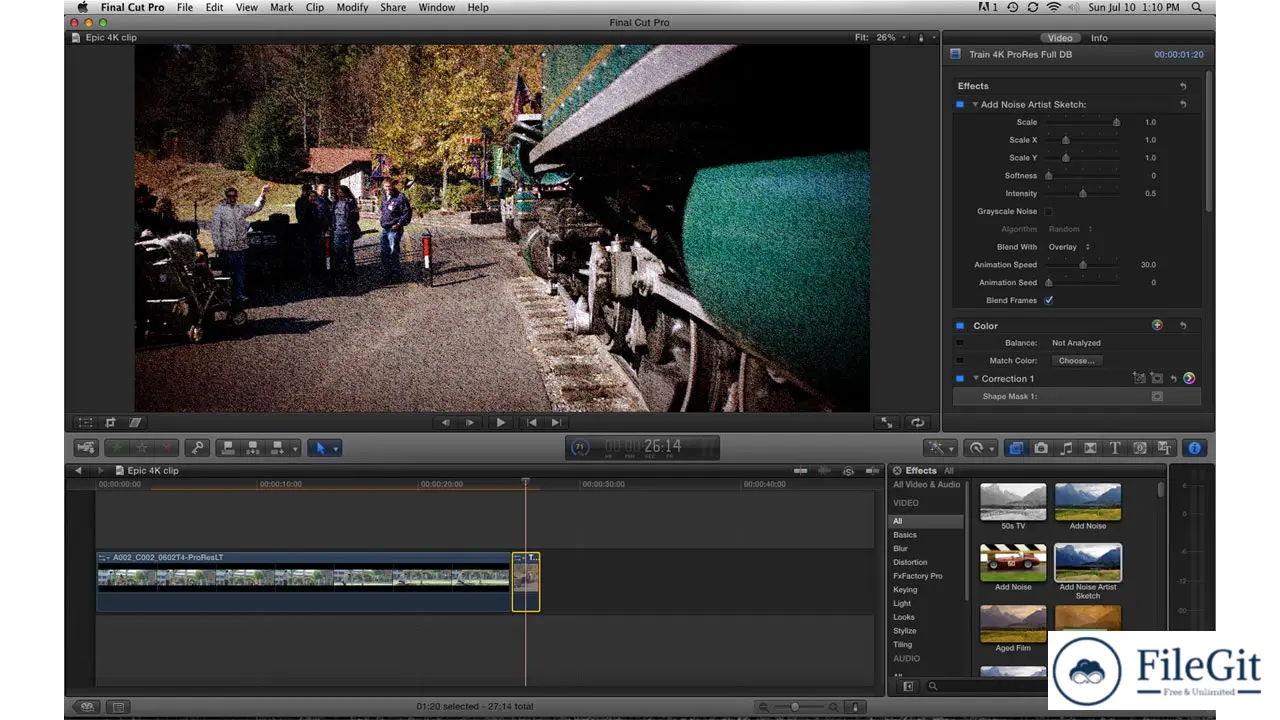Open the Enhancements magic wand menu
This screenshot has height=720, width=1280.
tap(940, 448)
